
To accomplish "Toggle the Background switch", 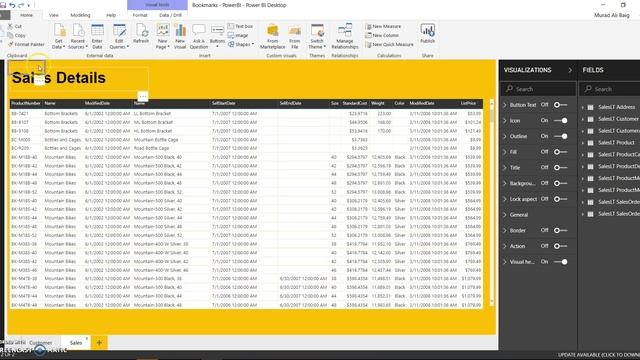I will (560, 183).
